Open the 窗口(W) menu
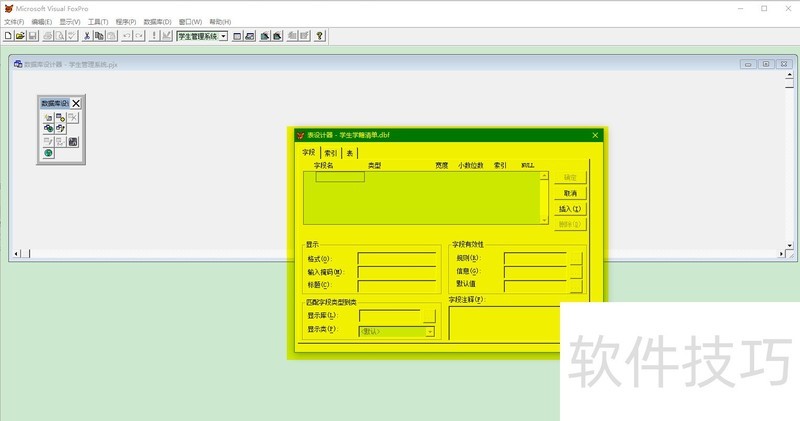800x421 pixels. pos(190,22)
